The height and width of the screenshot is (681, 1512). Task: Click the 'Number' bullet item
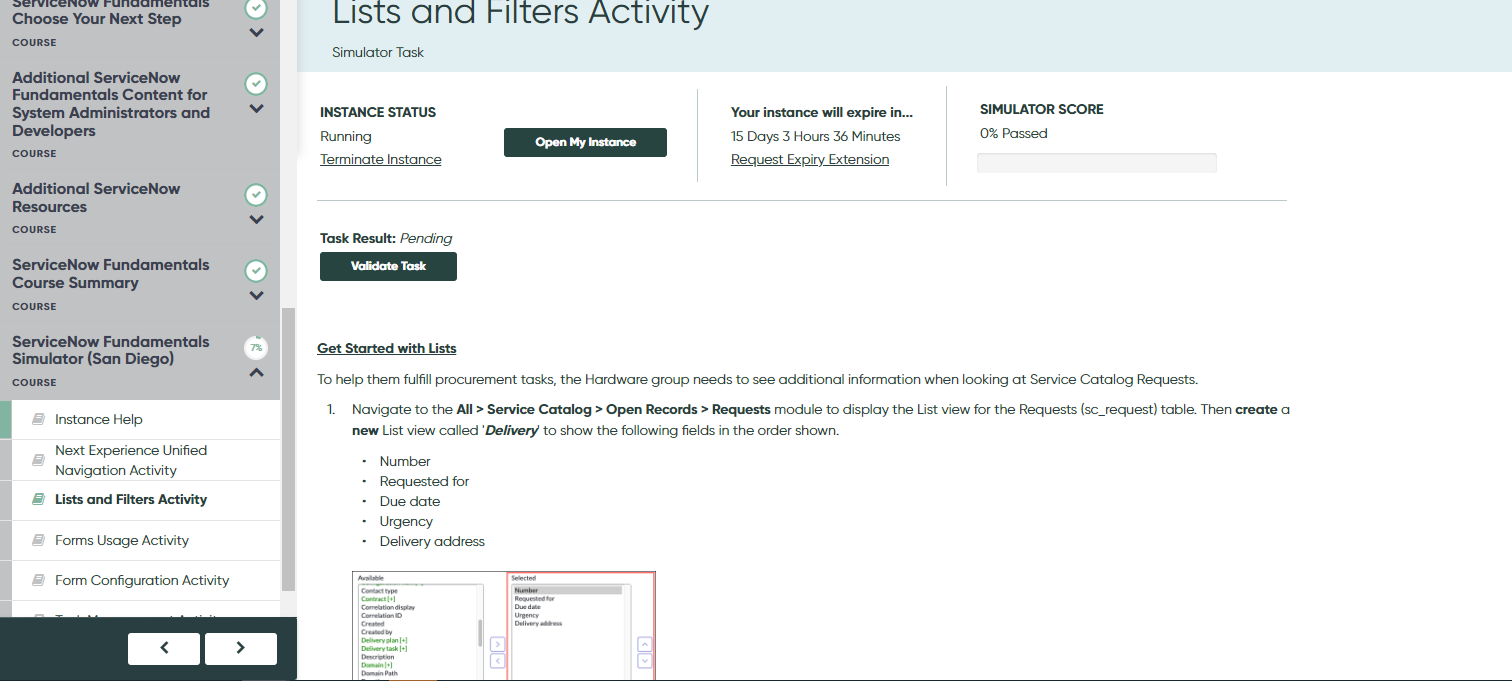tap(405, 461)
